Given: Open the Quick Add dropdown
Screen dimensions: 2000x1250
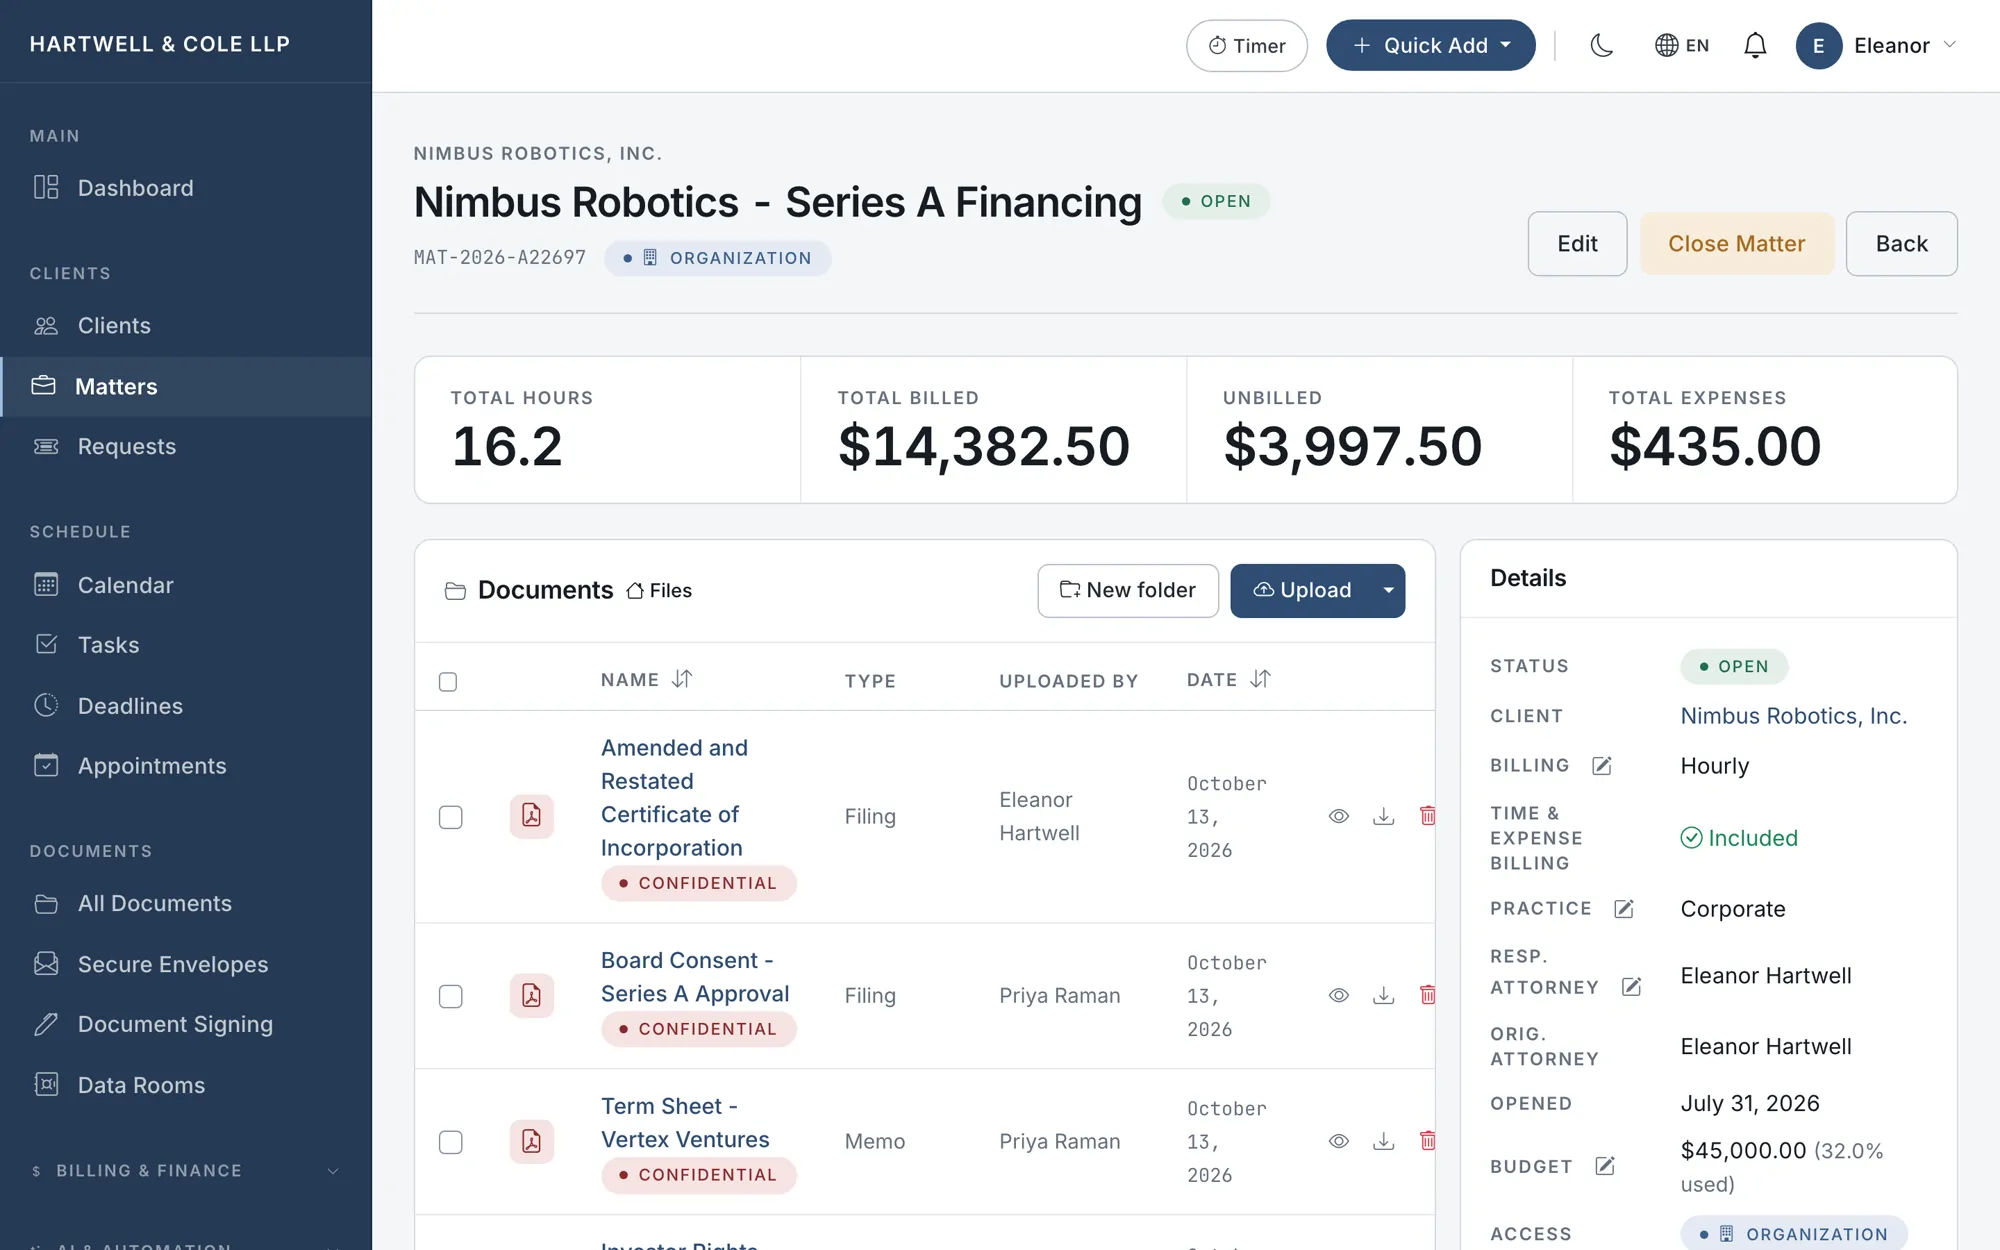Looking at the screenshot, I should [x=1430, y=45].
